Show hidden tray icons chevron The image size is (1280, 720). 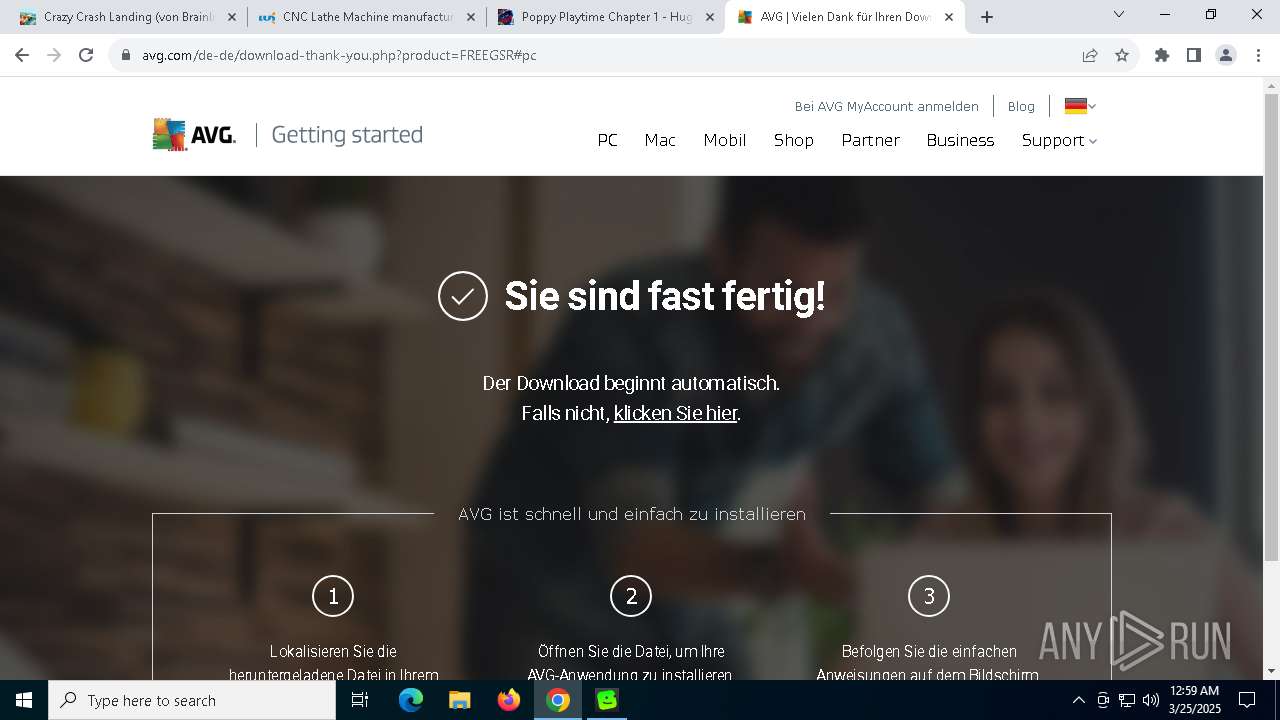tap(1078, 700)
